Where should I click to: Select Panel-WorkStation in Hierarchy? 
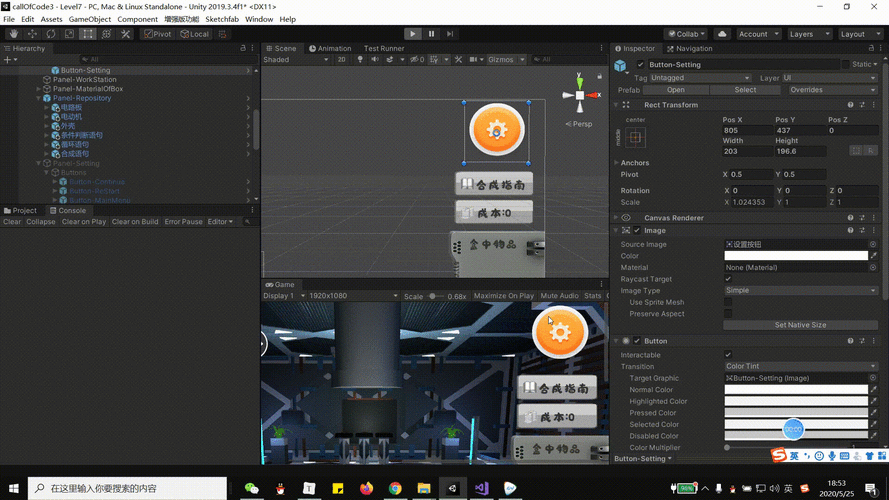(84, 79)
